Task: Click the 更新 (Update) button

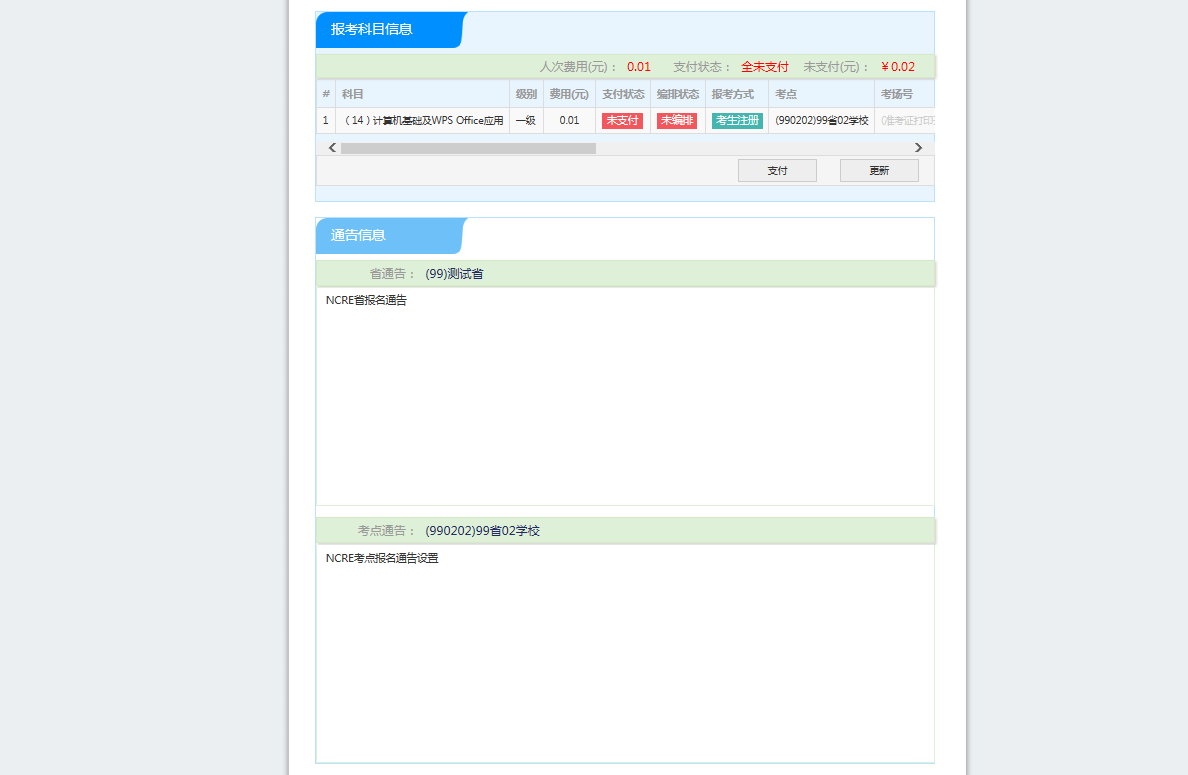Action: pos(879,170)
